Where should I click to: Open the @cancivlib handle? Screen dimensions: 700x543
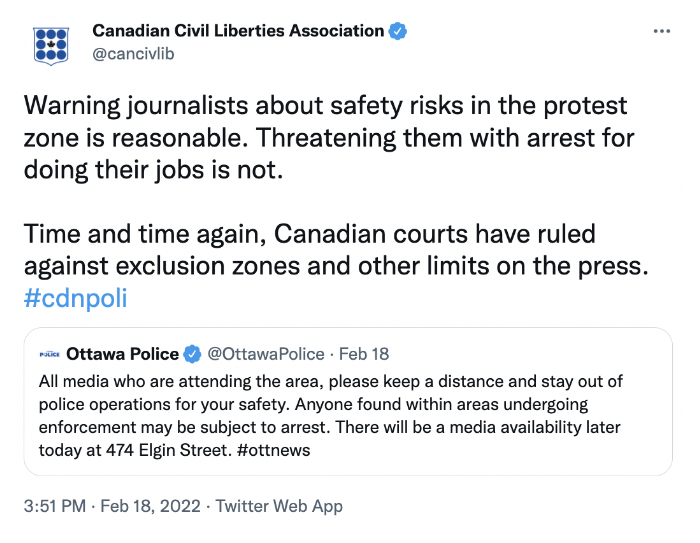click(133, 54)
